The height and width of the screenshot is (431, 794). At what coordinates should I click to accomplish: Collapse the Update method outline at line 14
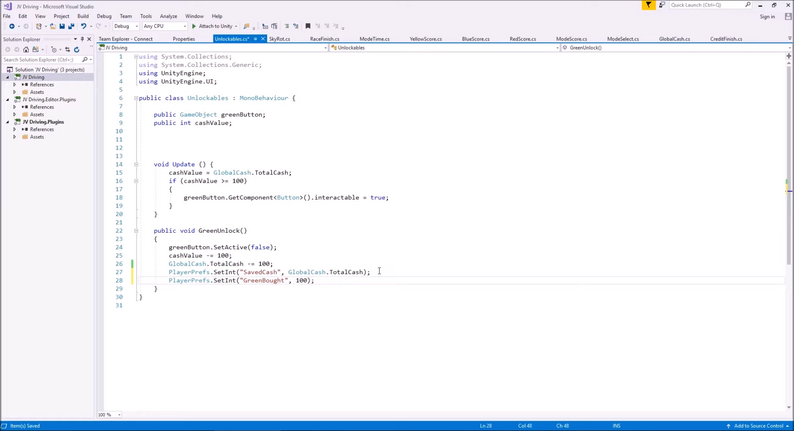(x=136, y=165)
